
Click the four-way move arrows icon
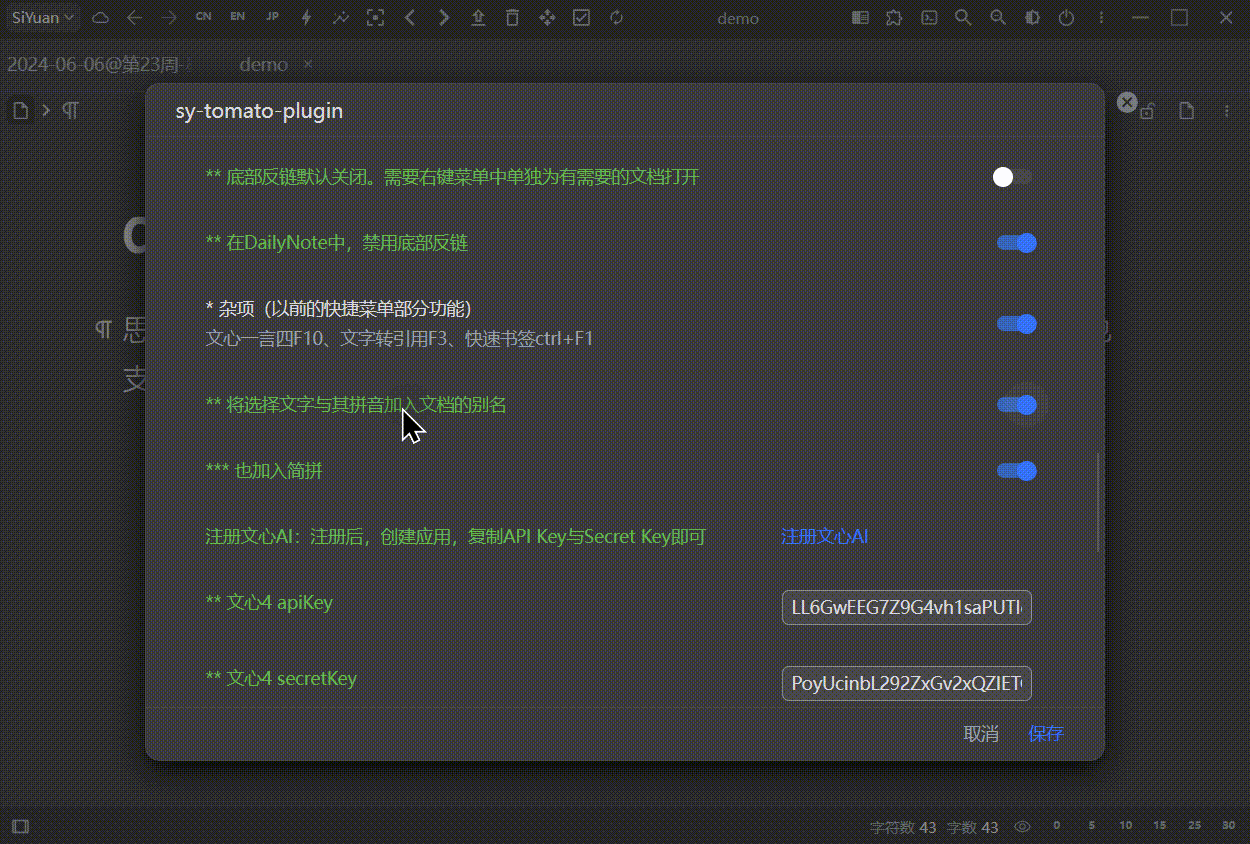[x=547, y=18]
